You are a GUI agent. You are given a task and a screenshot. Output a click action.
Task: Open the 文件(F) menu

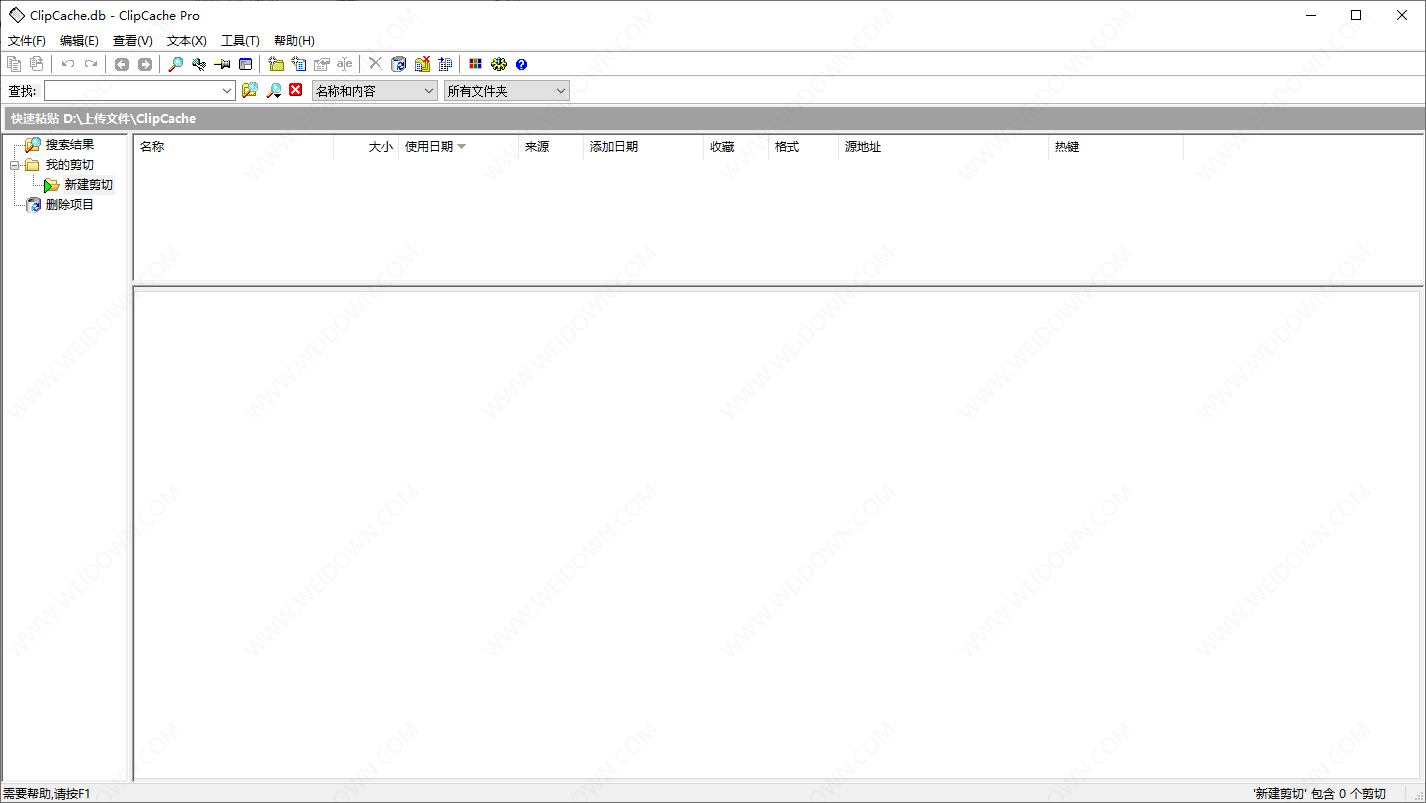tap(27, 41)
